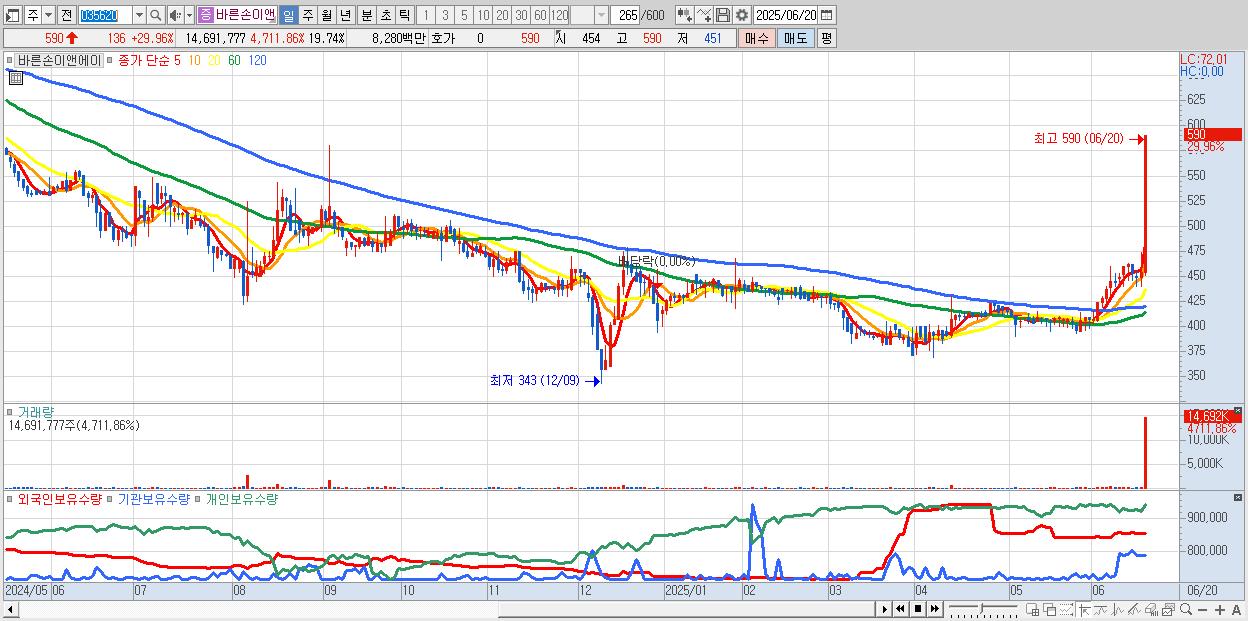The image size is (1248, 621).
Task: Click the split chart window icon
Action: click(1033, 609)
